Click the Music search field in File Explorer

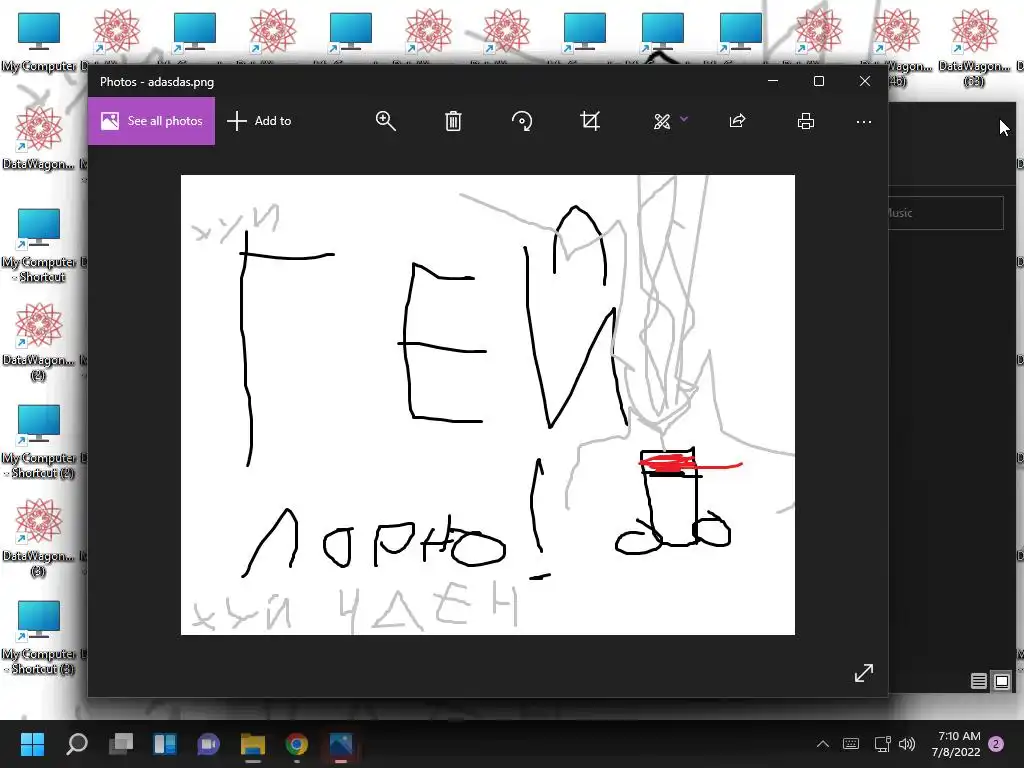[x=946, y=213]
